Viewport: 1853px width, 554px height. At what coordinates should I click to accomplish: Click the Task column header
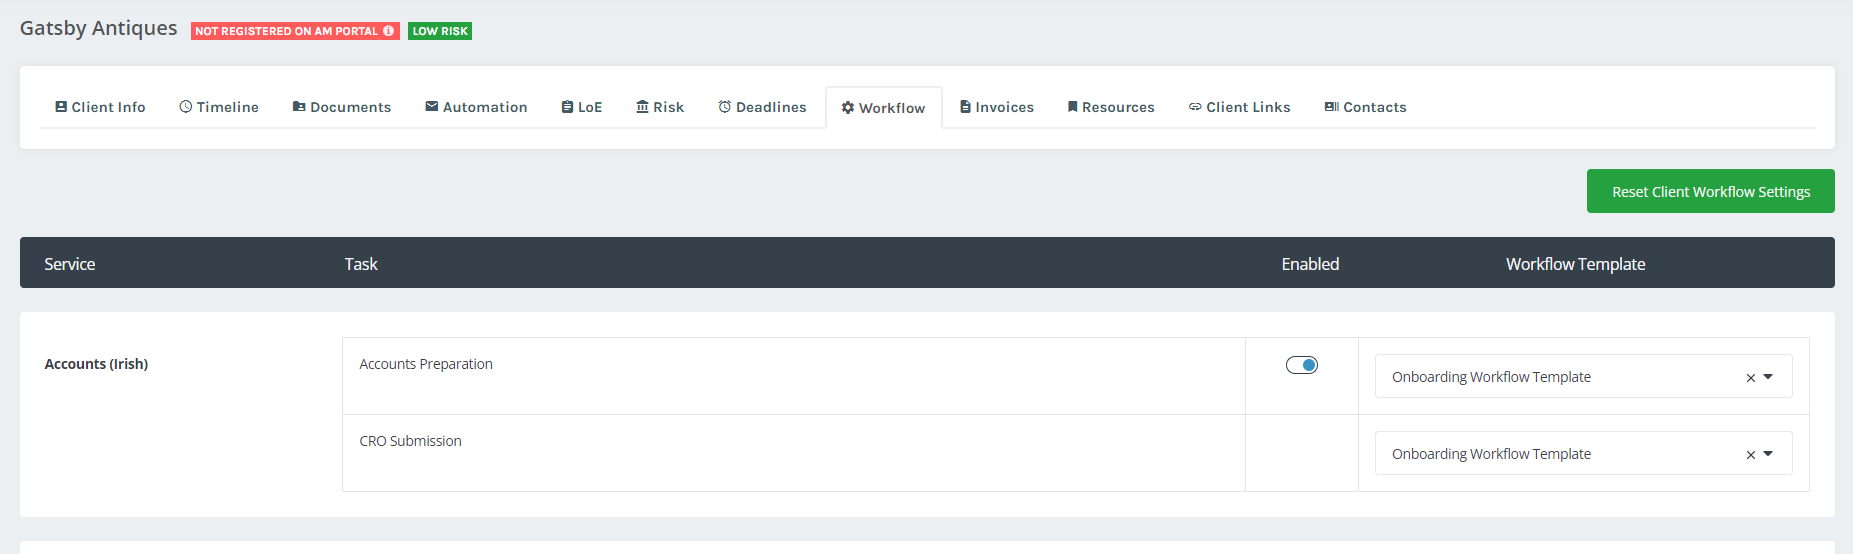(361, 264)
